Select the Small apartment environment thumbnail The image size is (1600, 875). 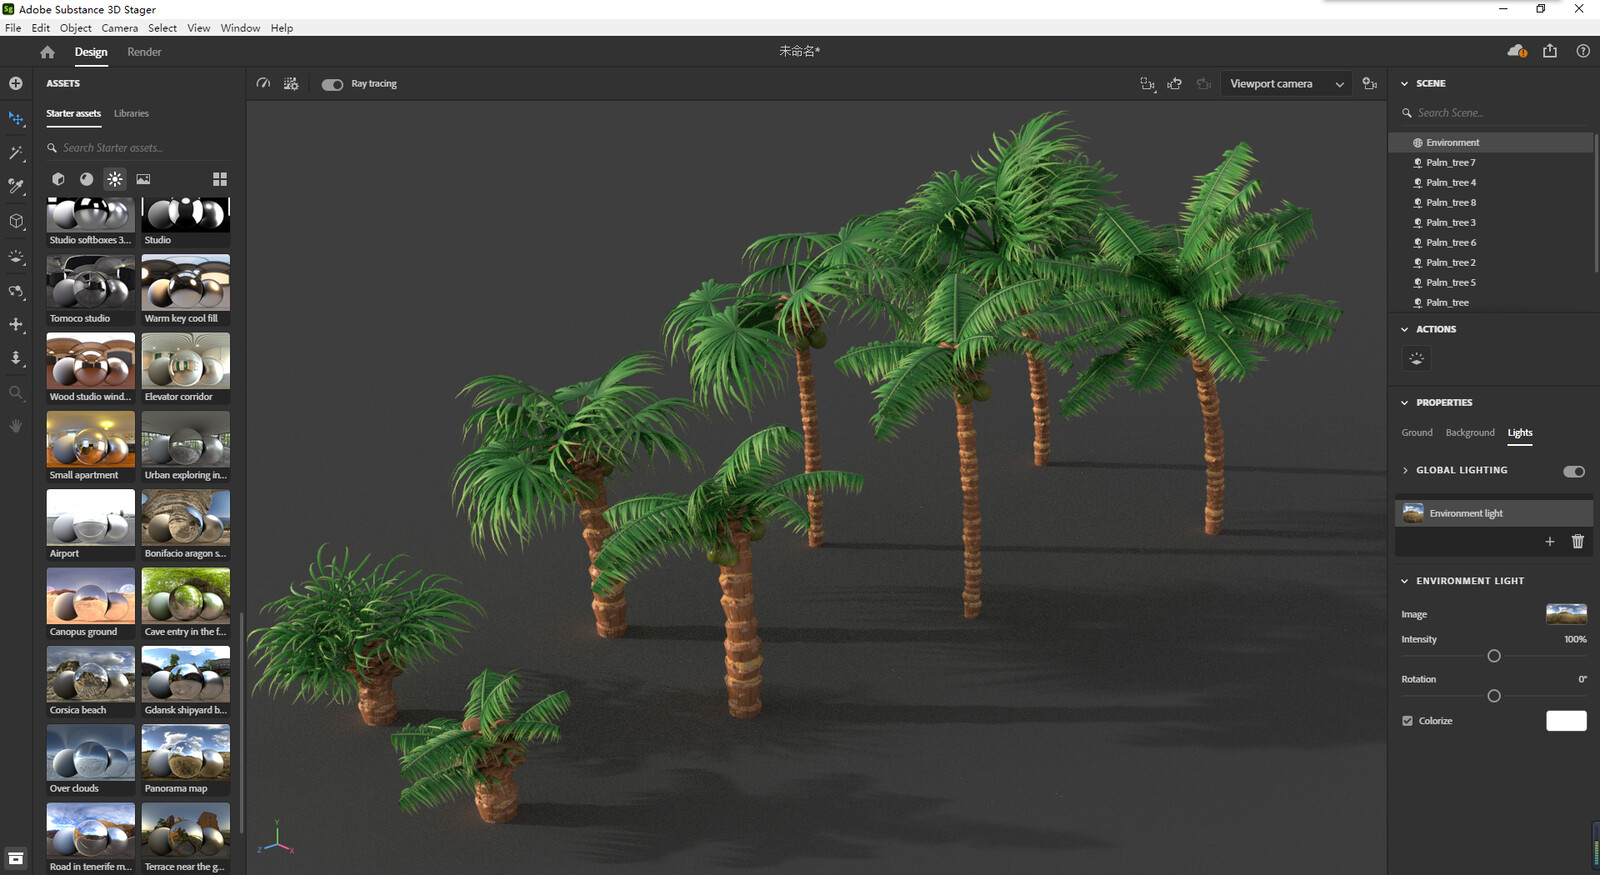point(90,439)
